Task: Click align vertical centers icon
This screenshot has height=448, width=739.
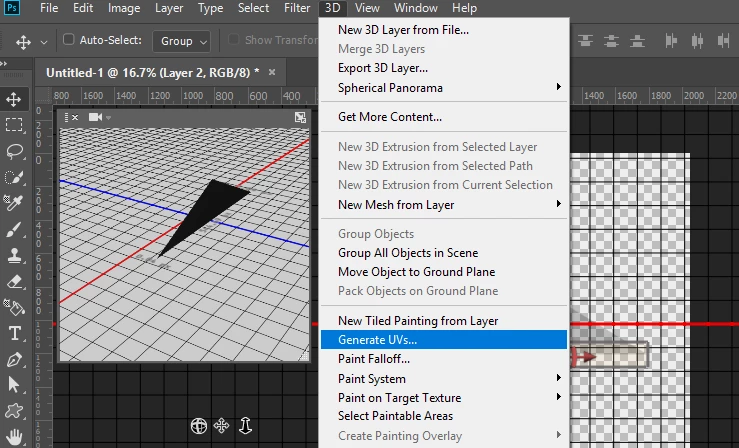Action: coord(611,41)
